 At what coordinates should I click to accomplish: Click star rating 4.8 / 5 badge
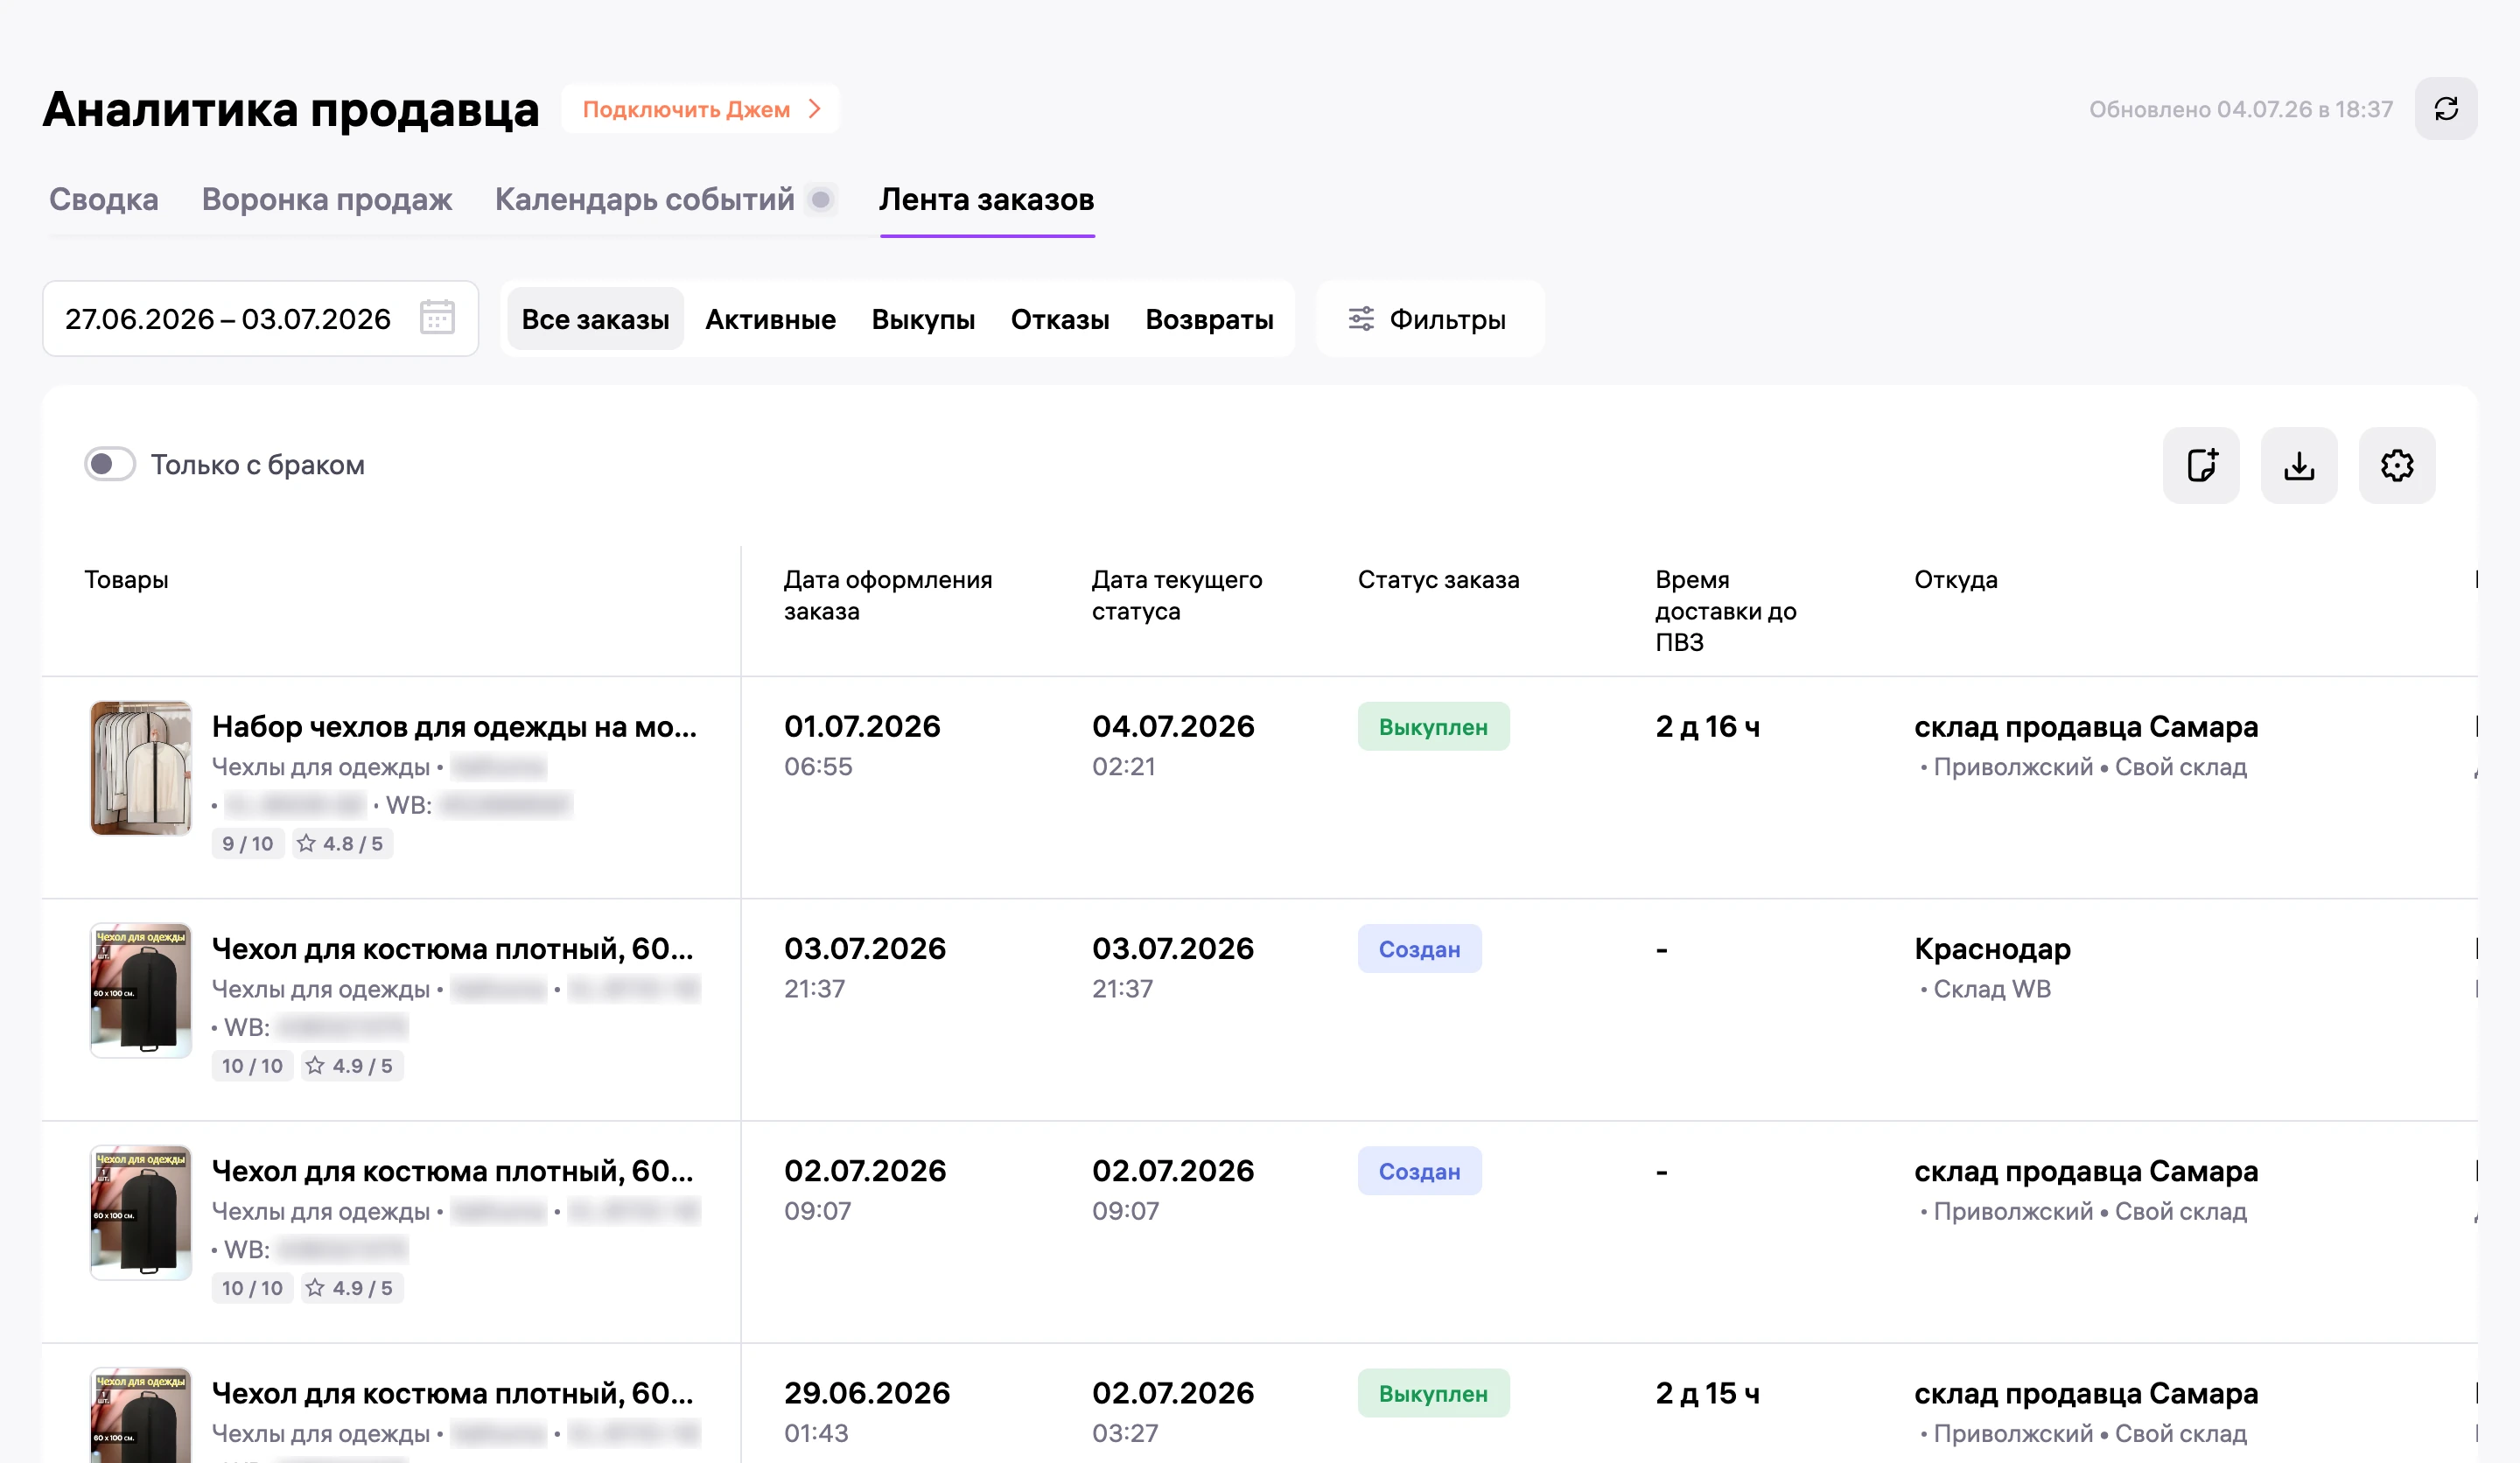342,843
